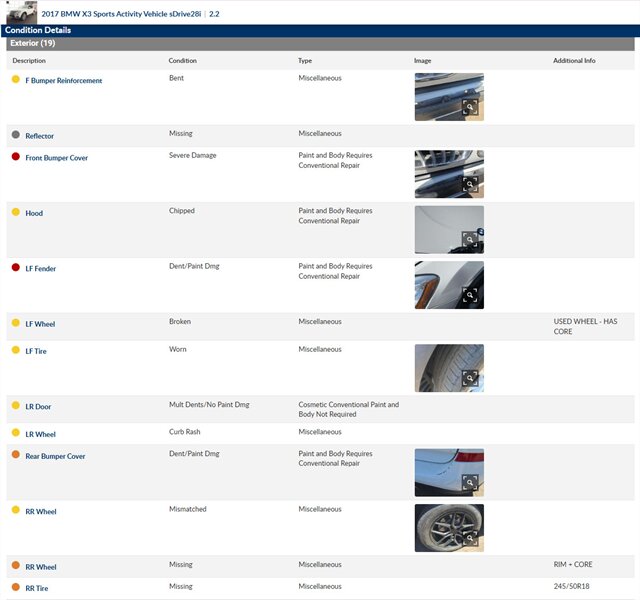Viewport: 640px width, 600px height.
Task: Expand the LF Fender damage photo
Action: click(470, 295)
